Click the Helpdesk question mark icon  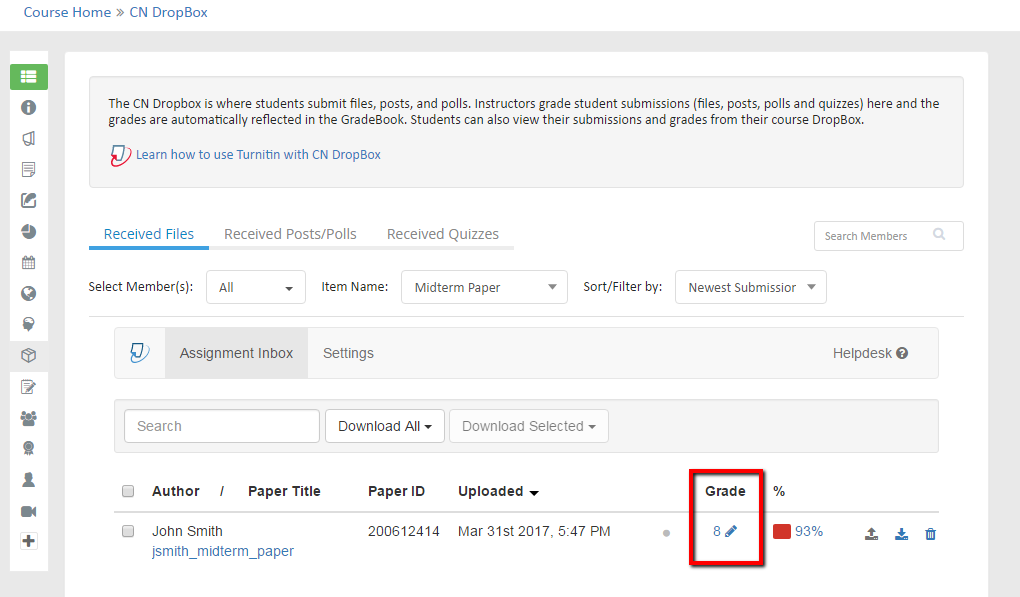902,353
